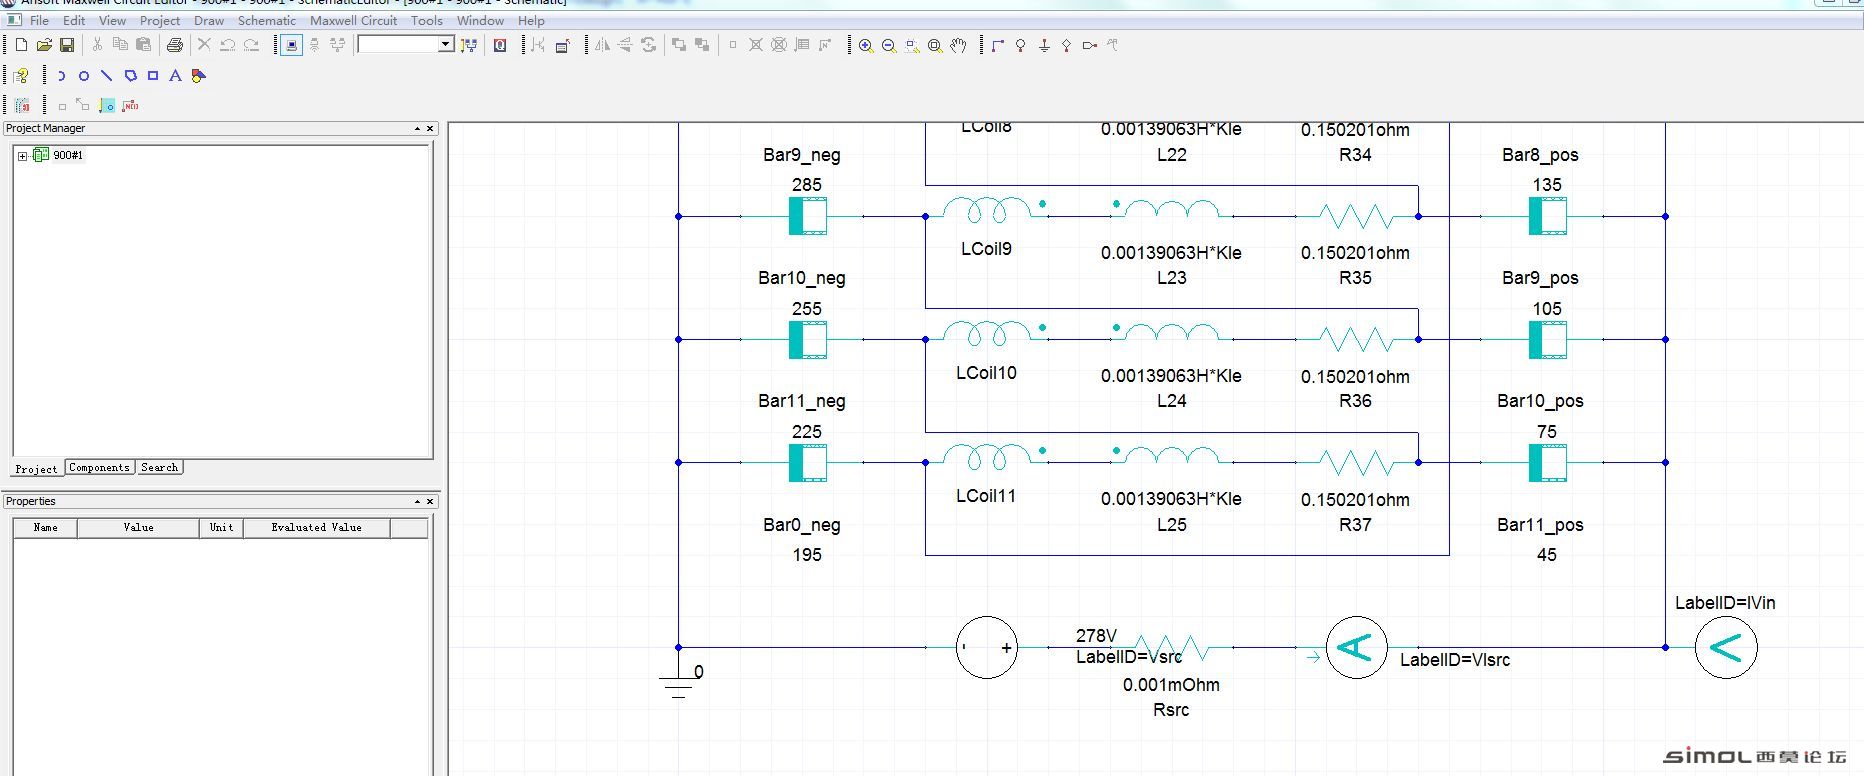Select the LCoil9 winding component
The image size is (1864, 776).
[x=987, y=211]
